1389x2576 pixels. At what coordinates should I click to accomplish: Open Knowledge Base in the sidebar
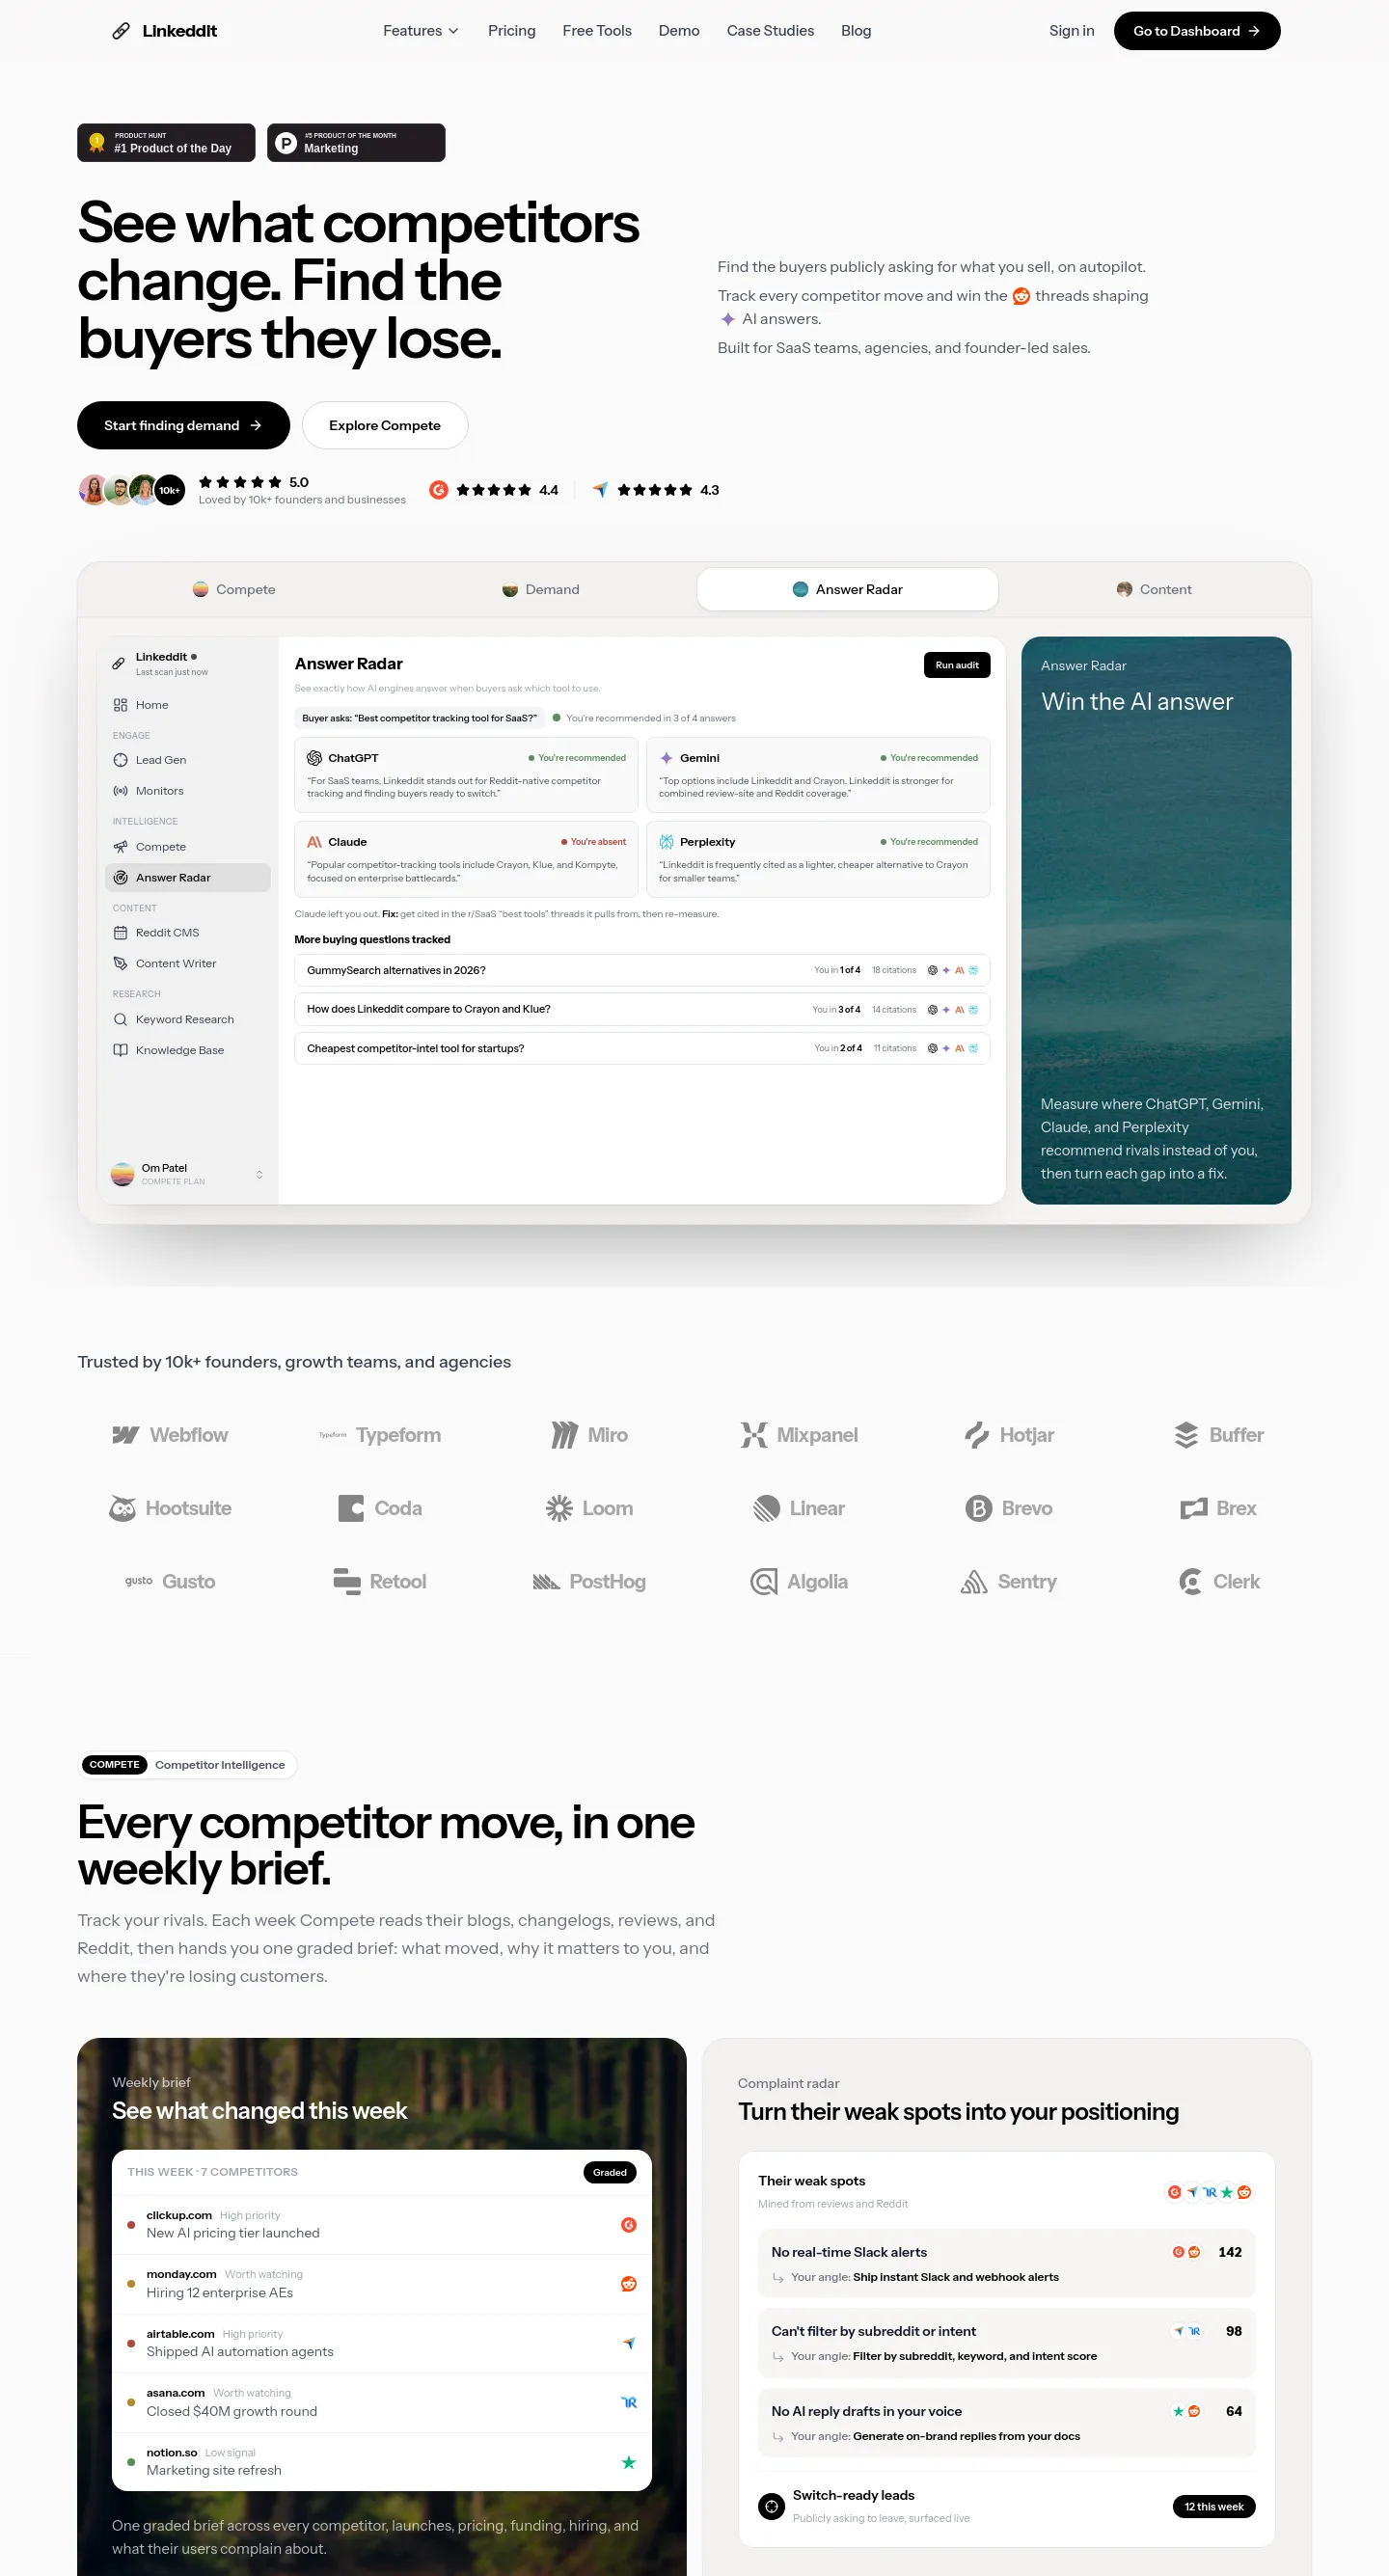[187, 1050]
